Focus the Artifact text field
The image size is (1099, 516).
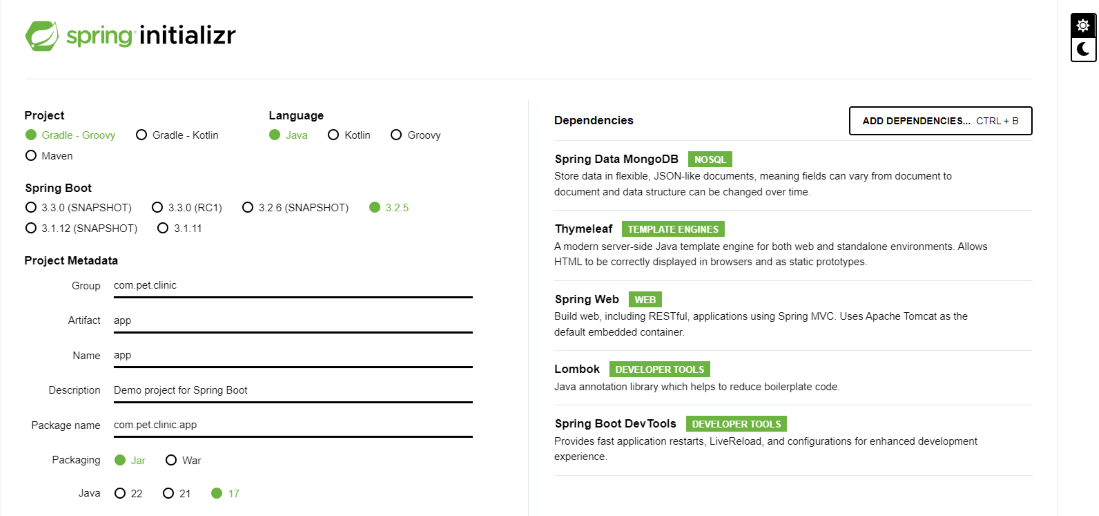[292, 321]
